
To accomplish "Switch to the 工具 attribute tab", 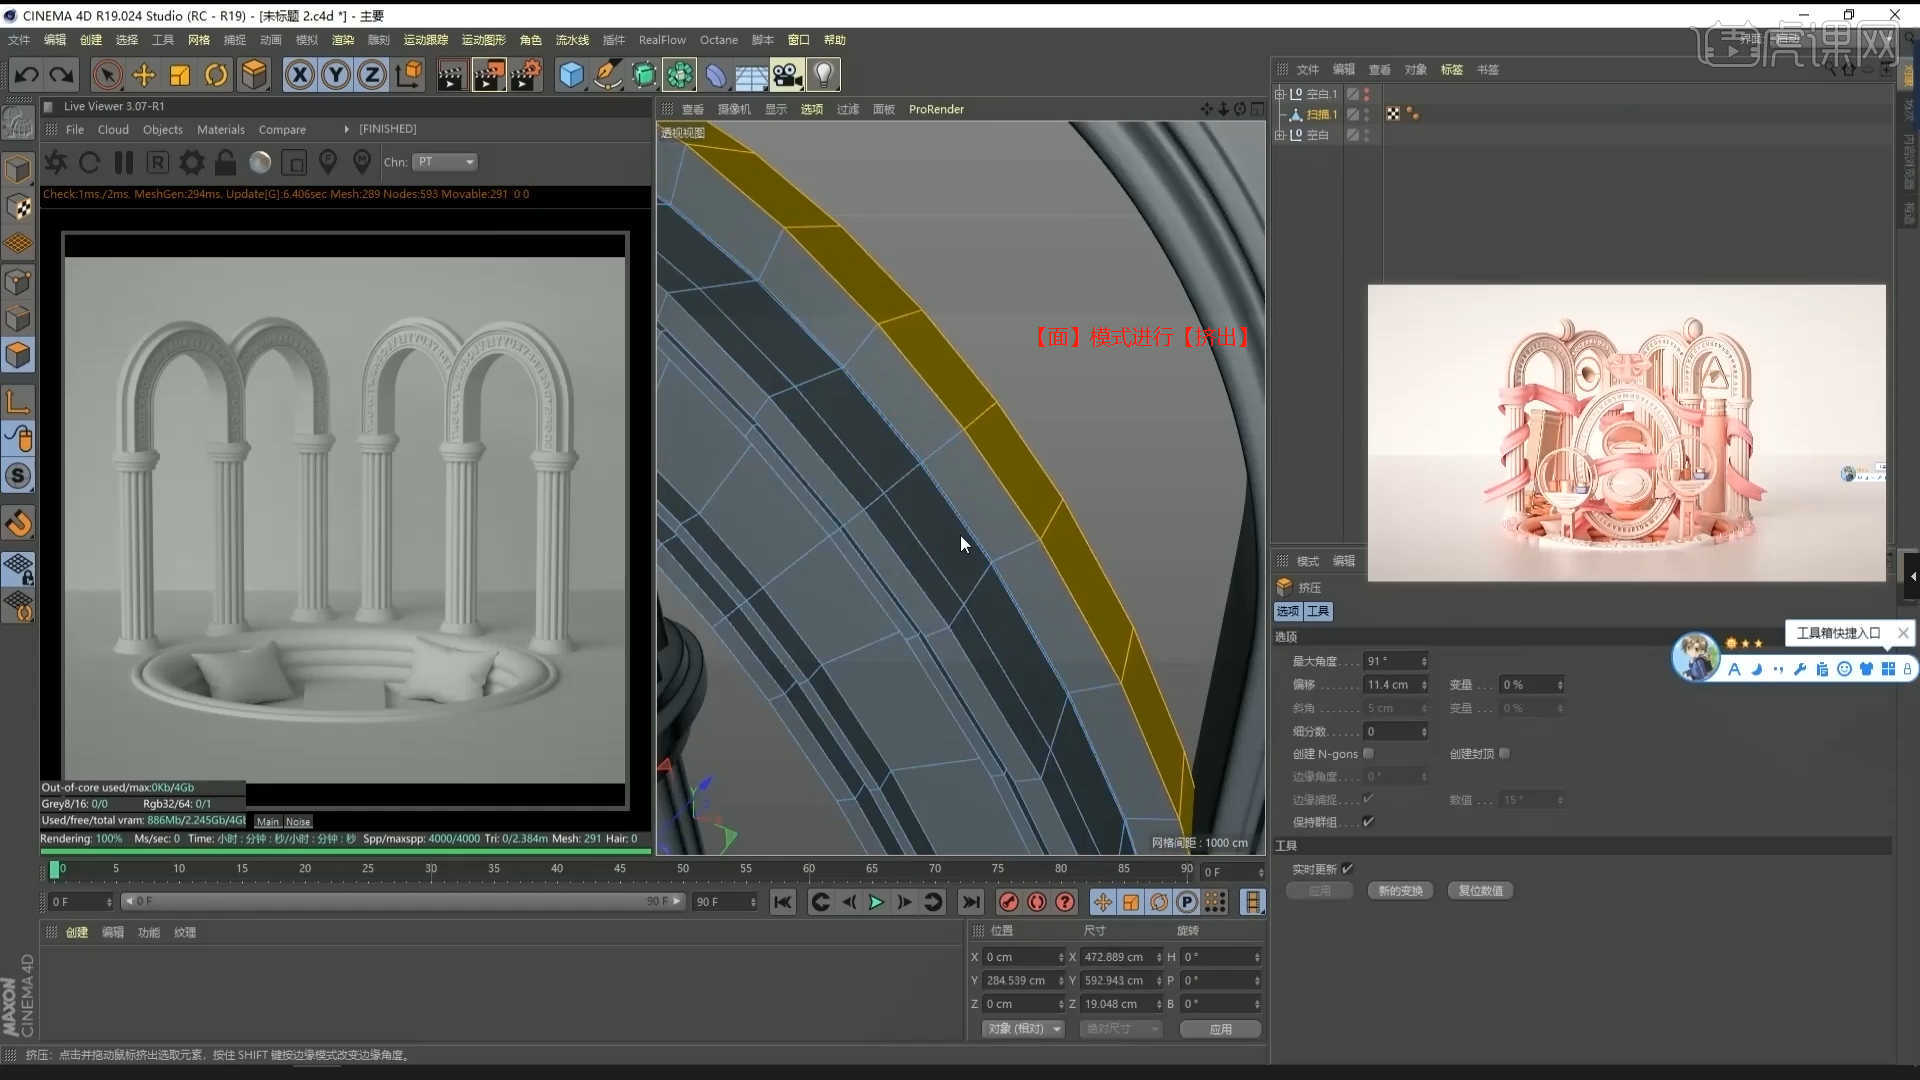I will [x=1318, y=611].
